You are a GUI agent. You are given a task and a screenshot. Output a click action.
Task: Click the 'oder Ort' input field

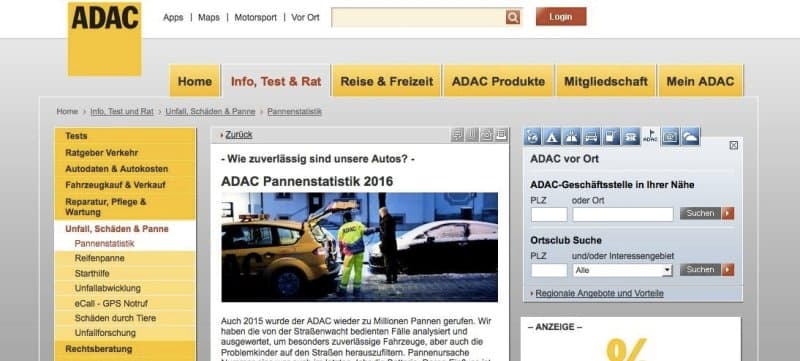622,214
